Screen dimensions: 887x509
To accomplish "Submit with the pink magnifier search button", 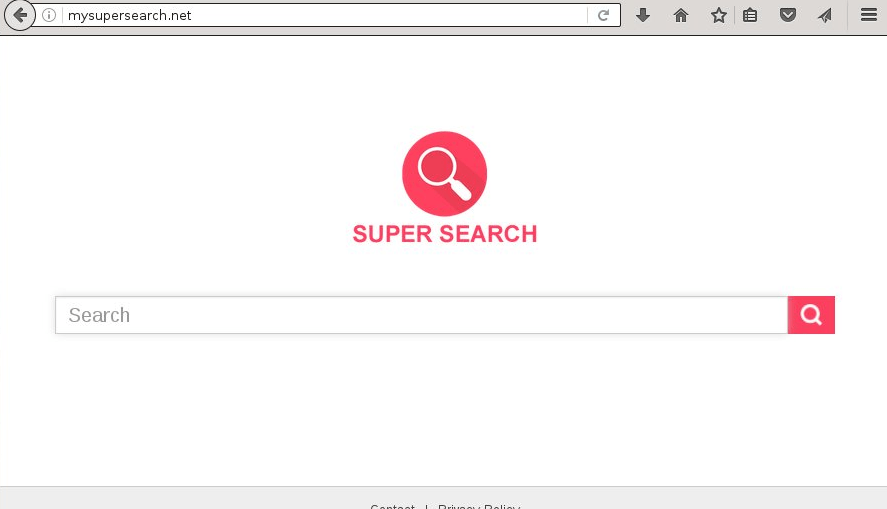I will (811, 315).
